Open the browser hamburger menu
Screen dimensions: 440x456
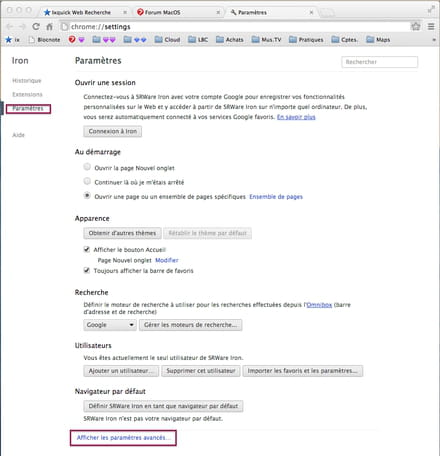(x=431, y=26)
